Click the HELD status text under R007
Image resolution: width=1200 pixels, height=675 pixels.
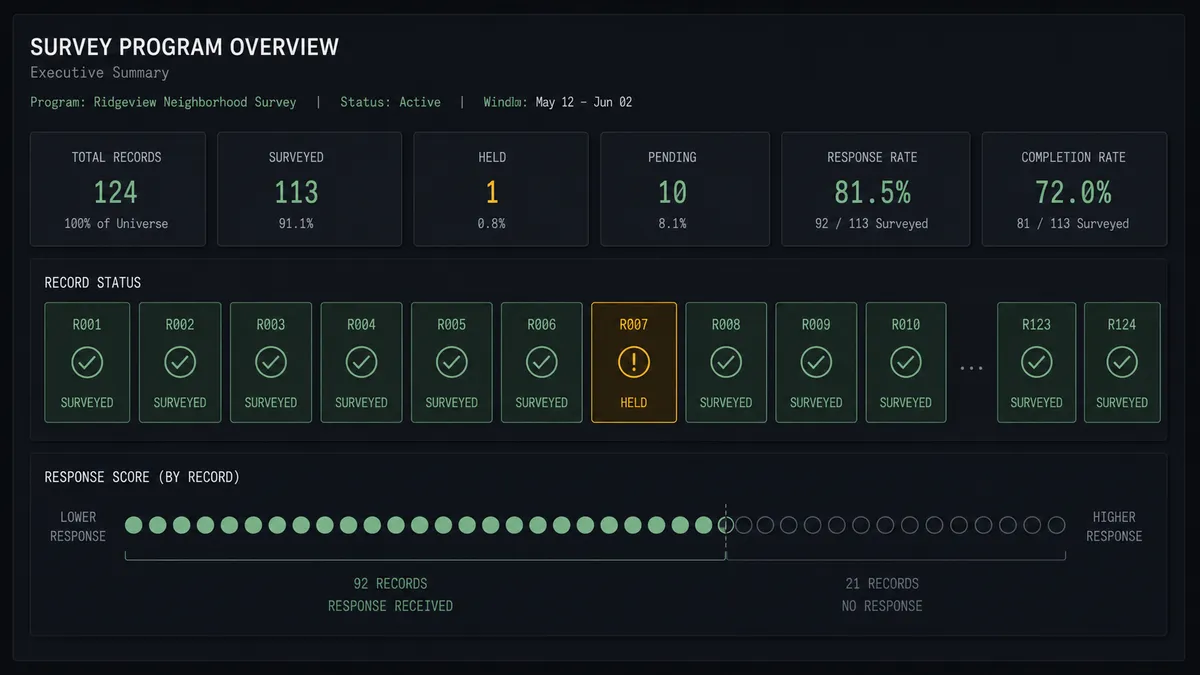[634, 403]
